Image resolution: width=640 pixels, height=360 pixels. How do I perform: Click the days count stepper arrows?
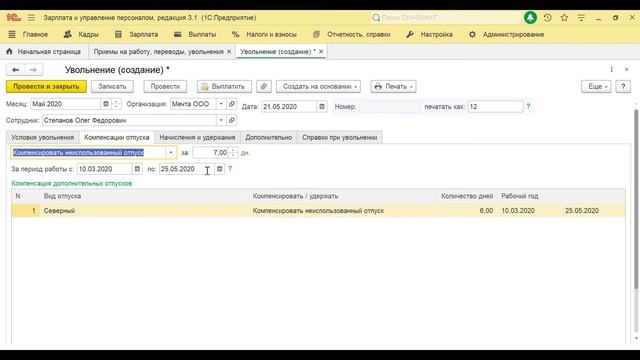click(x=233, y=153)
